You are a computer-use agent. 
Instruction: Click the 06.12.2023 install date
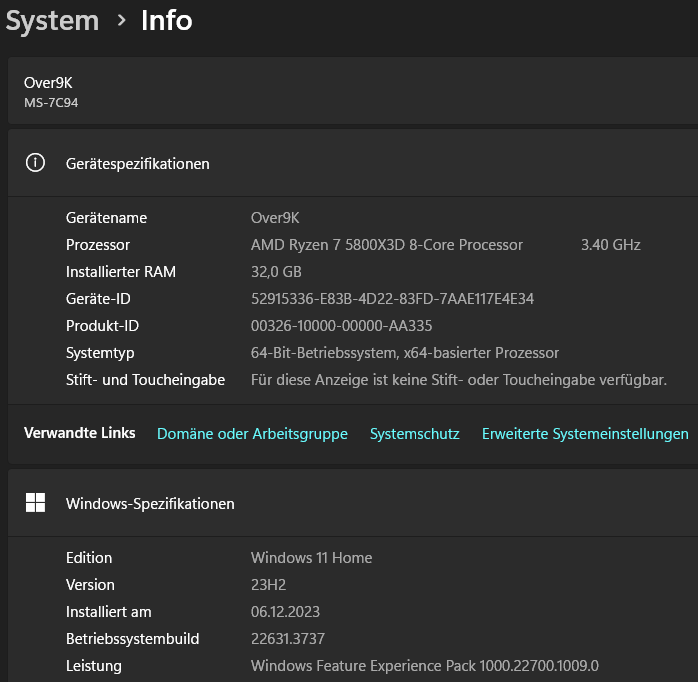click(x=285, y=612)
